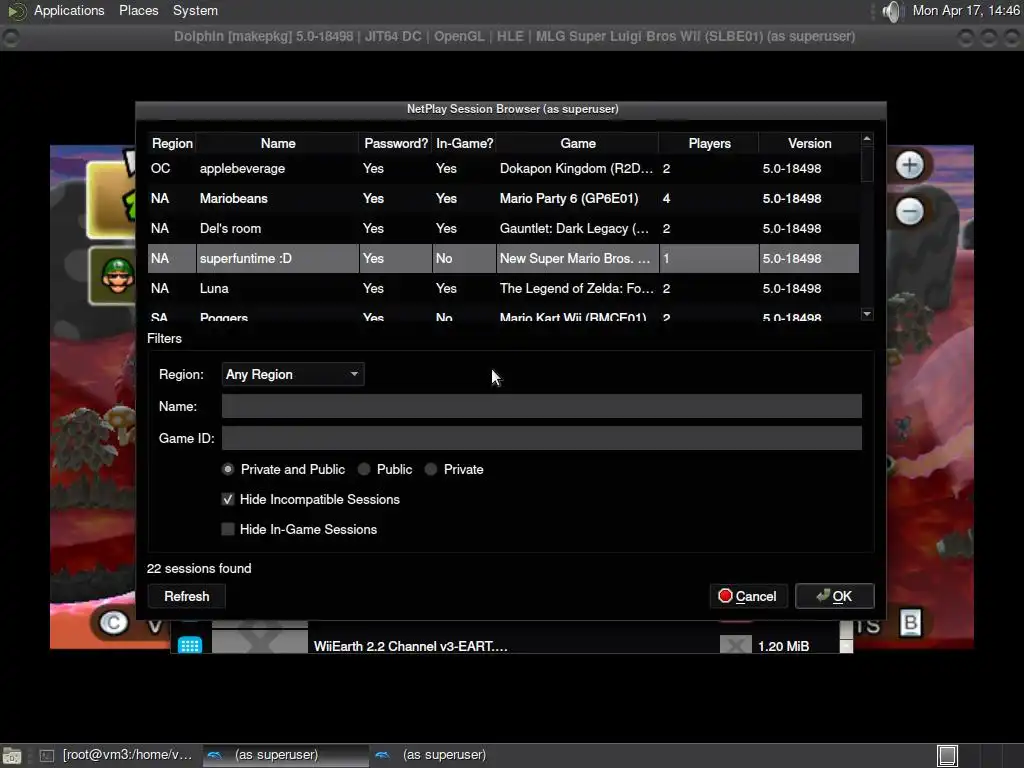
Task: Click the session list scrollbar thumb
Action: point(867,164)
